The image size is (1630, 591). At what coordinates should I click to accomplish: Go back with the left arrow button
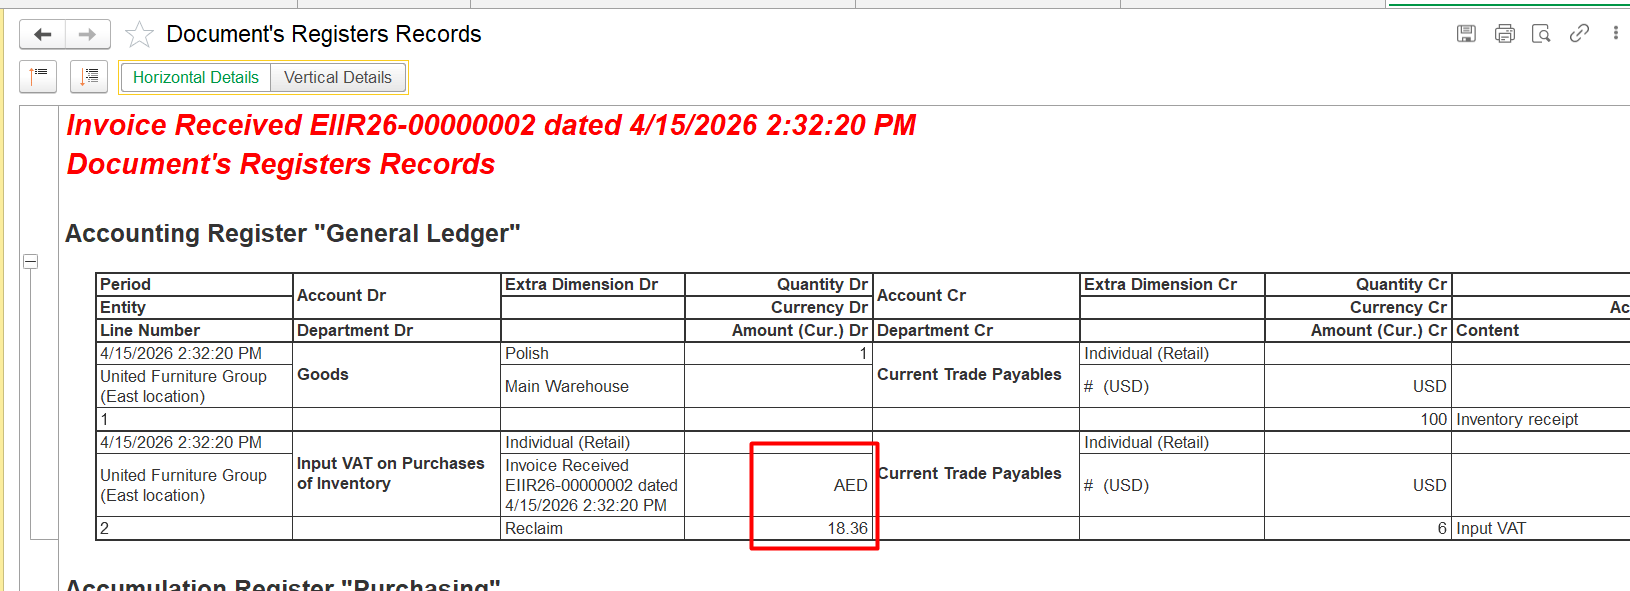pos(42,35)
